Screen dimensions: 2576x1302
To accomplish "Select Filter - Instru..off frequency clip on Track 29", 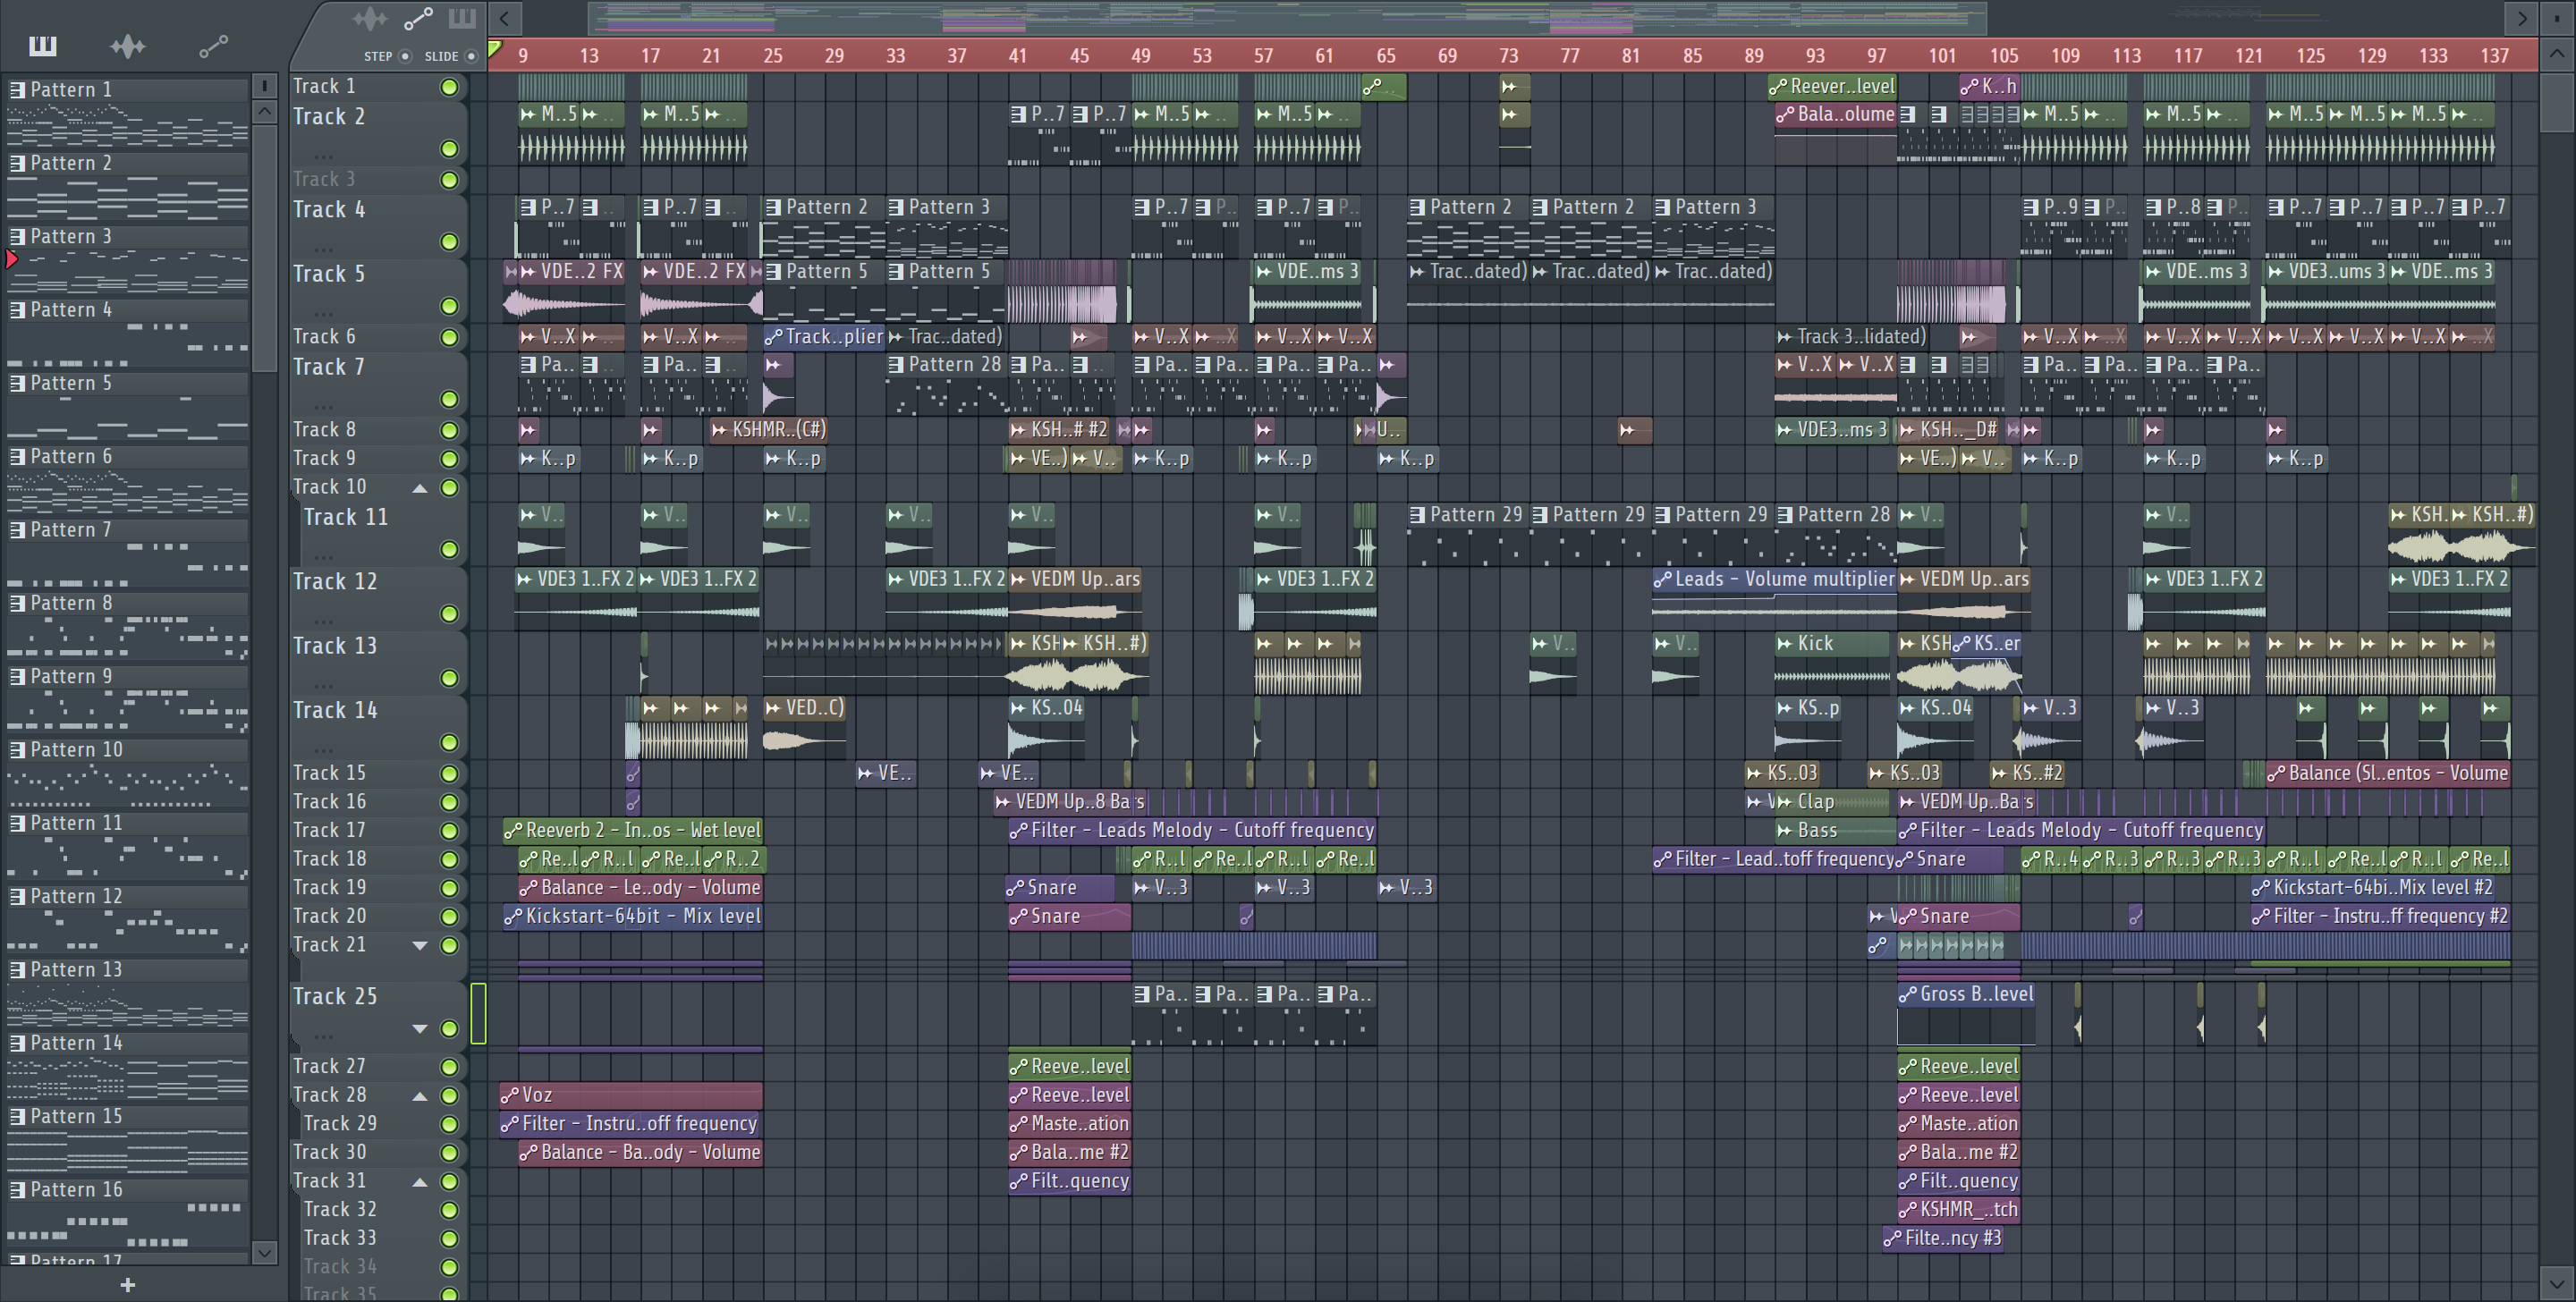I will coord(629,1124).
